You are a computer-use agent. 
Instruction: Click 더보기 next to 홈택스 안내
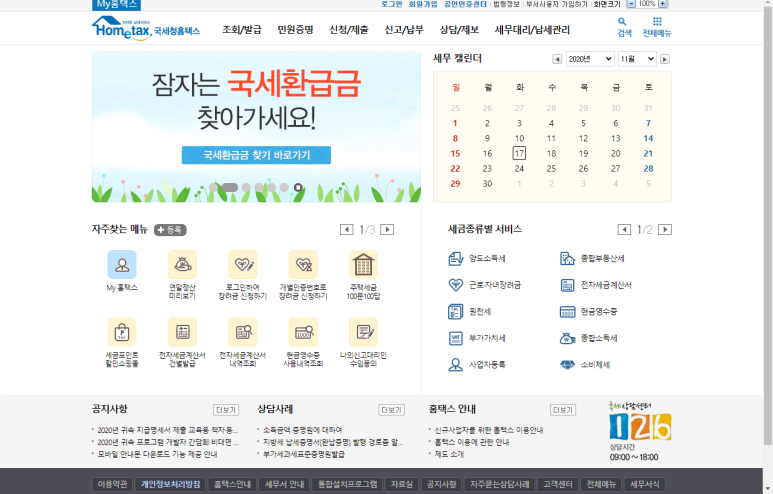tap(563, 410)
